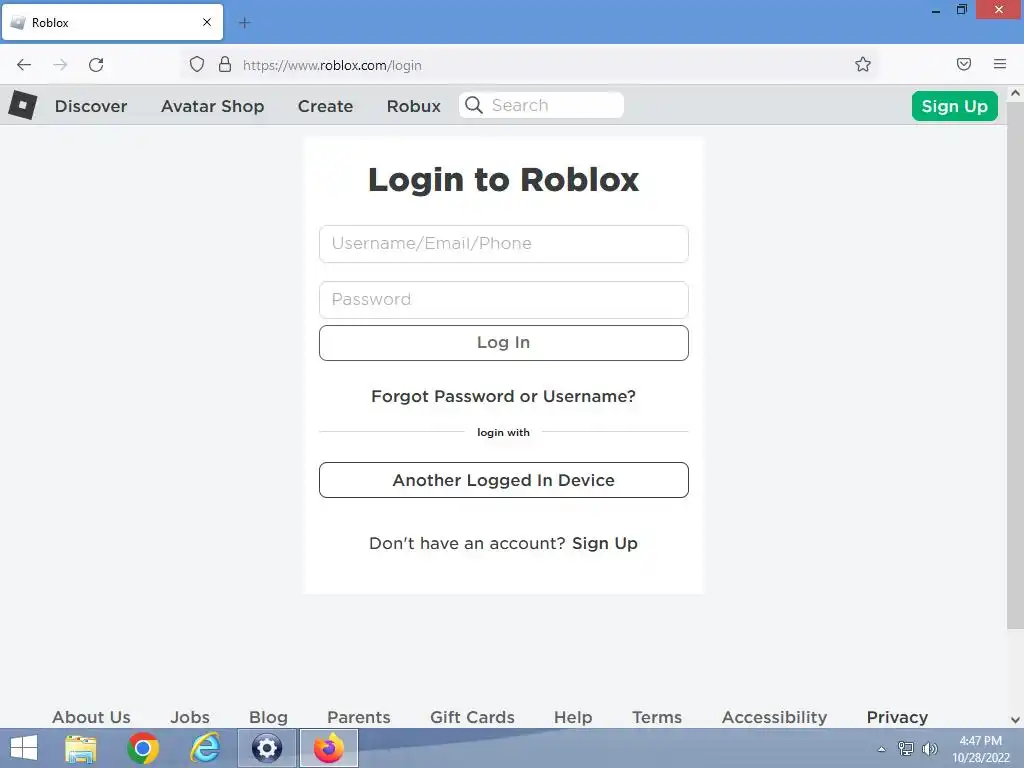Click scrollbar down arrow
Image resolution: width=1024 pixels, height=768 pixels.
pos(1015,720)
